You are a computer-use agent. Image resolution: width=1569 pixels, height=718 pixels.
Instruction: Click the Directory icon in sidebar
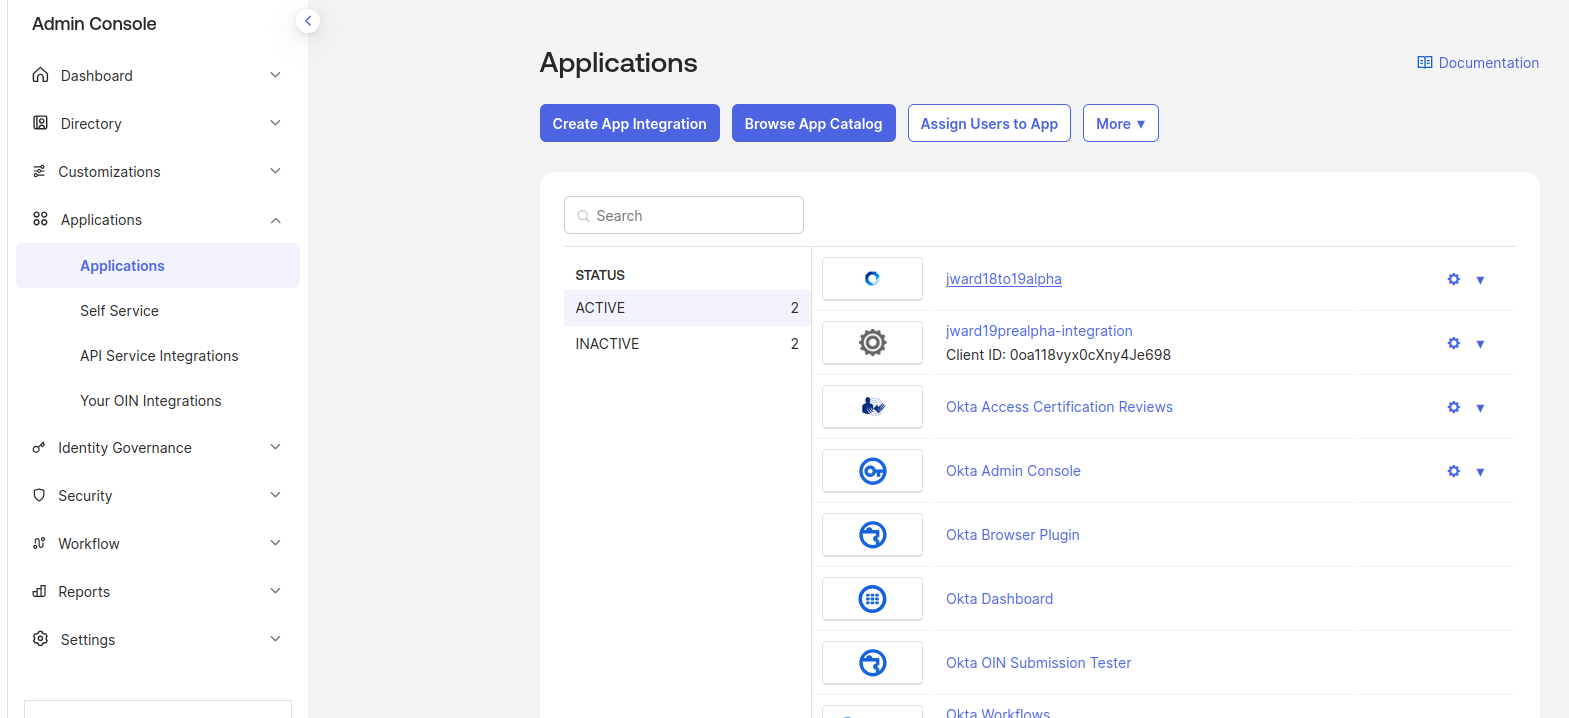(x=40, y=123)
